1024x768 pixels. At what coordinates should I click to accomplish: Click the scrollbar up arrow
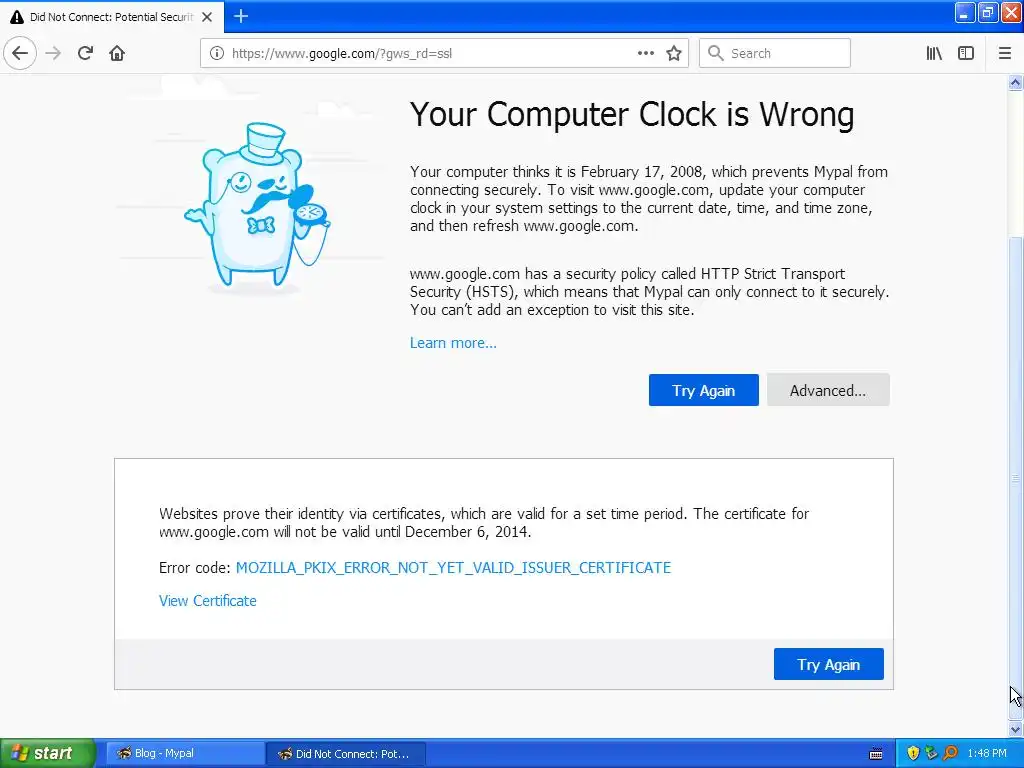pyautogui.click(x=1016, y=83)
